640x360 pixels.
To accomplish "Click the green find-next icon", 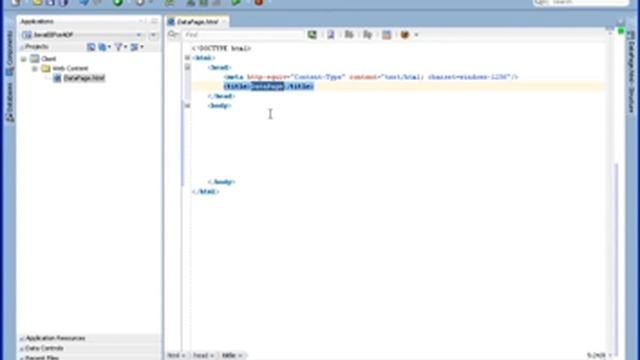I will click(312, 35).
